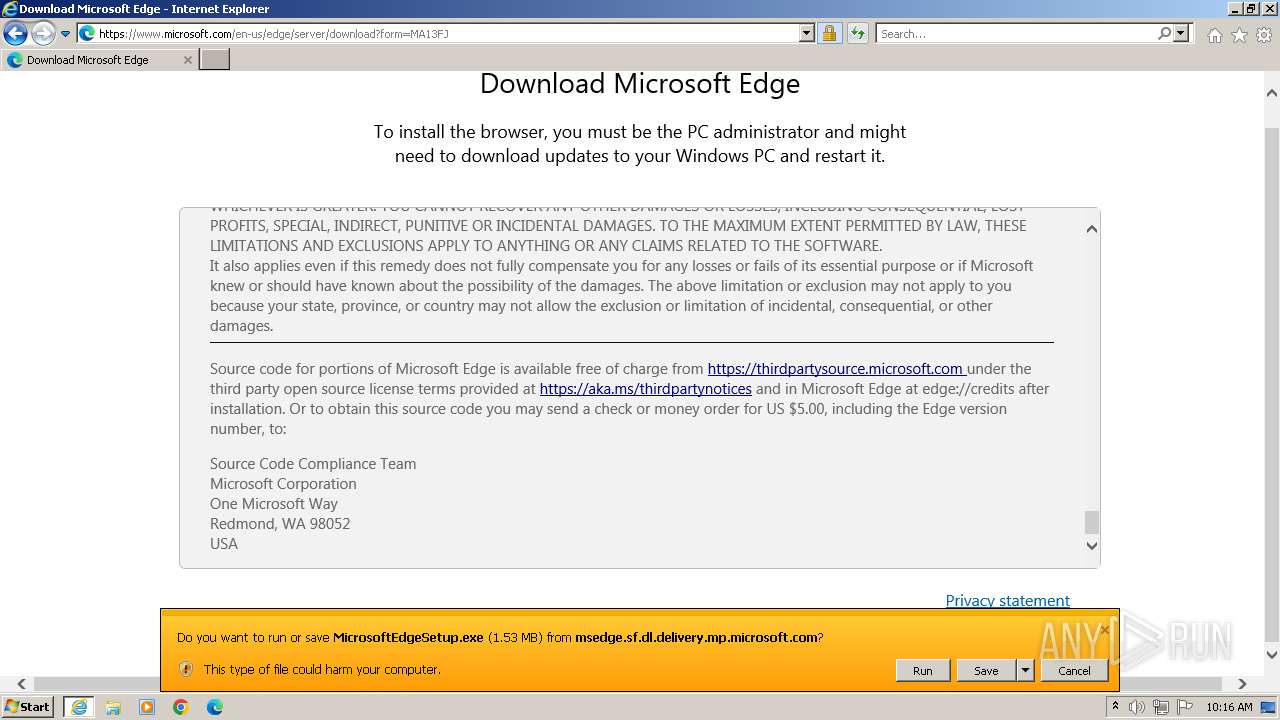
Task: Expand the Save options dropdown arrow
Action: point(1025,671)
